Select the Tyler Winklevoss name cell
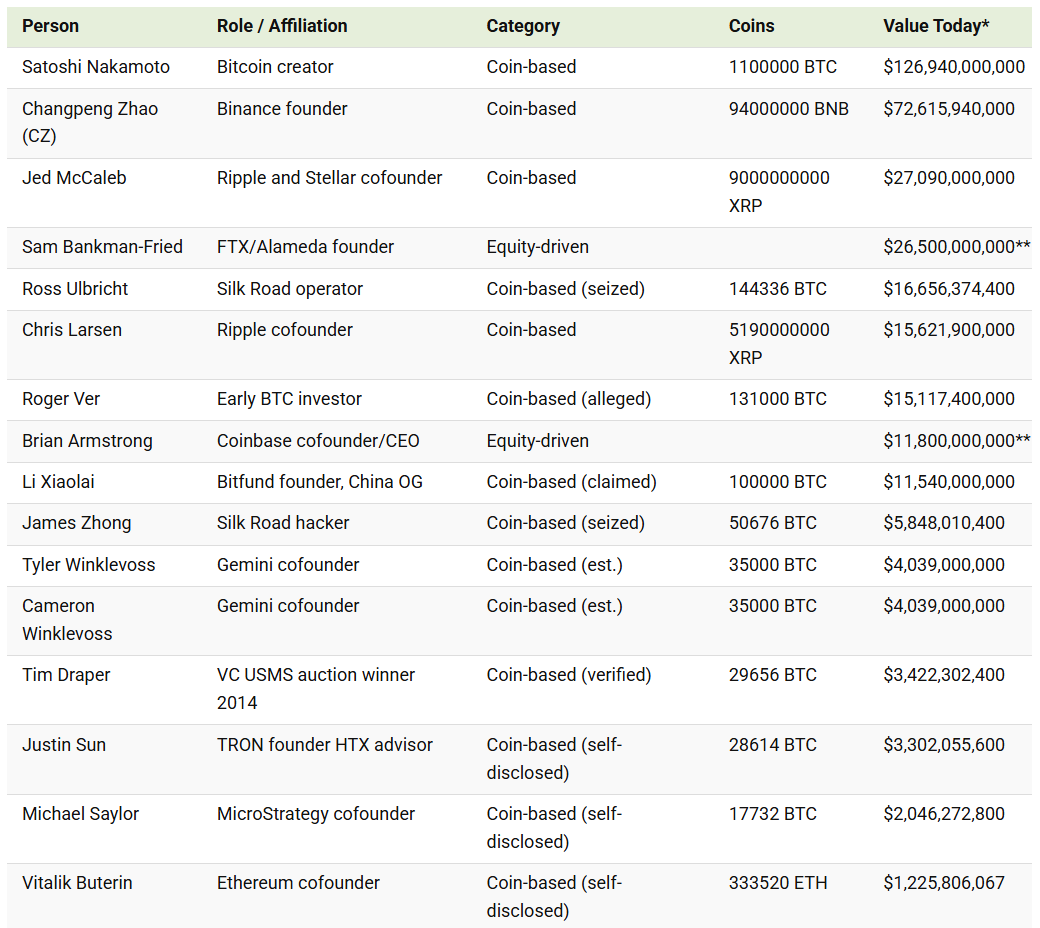 [x=89, y=565]
